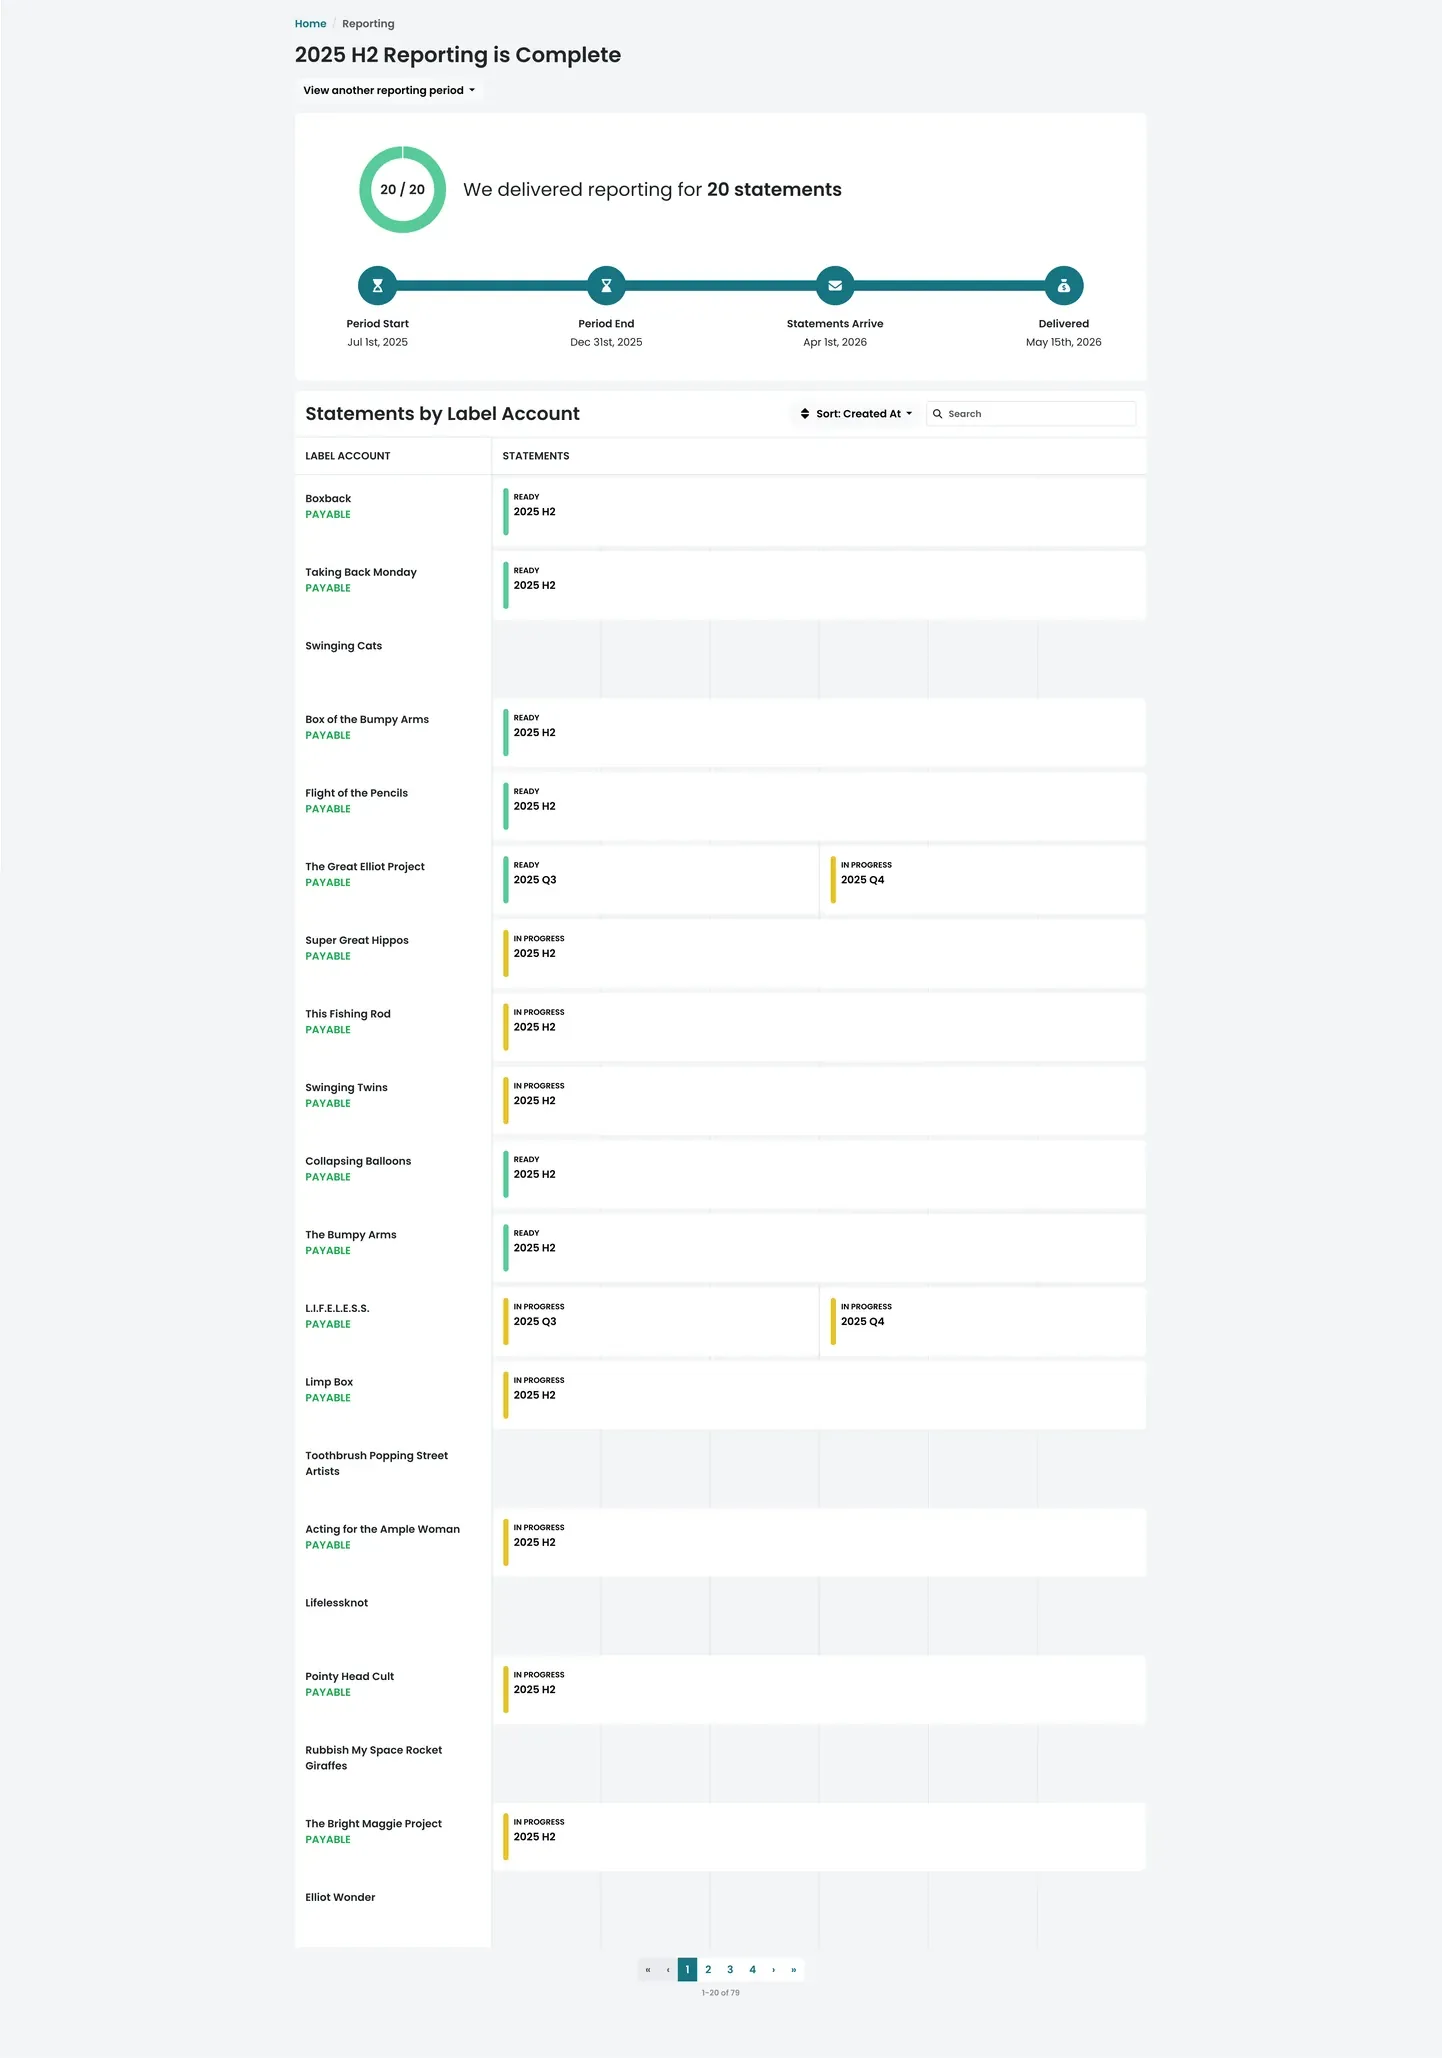
Task: Go to next page with single-right arrow
Action: click(x=773, y=1969)
